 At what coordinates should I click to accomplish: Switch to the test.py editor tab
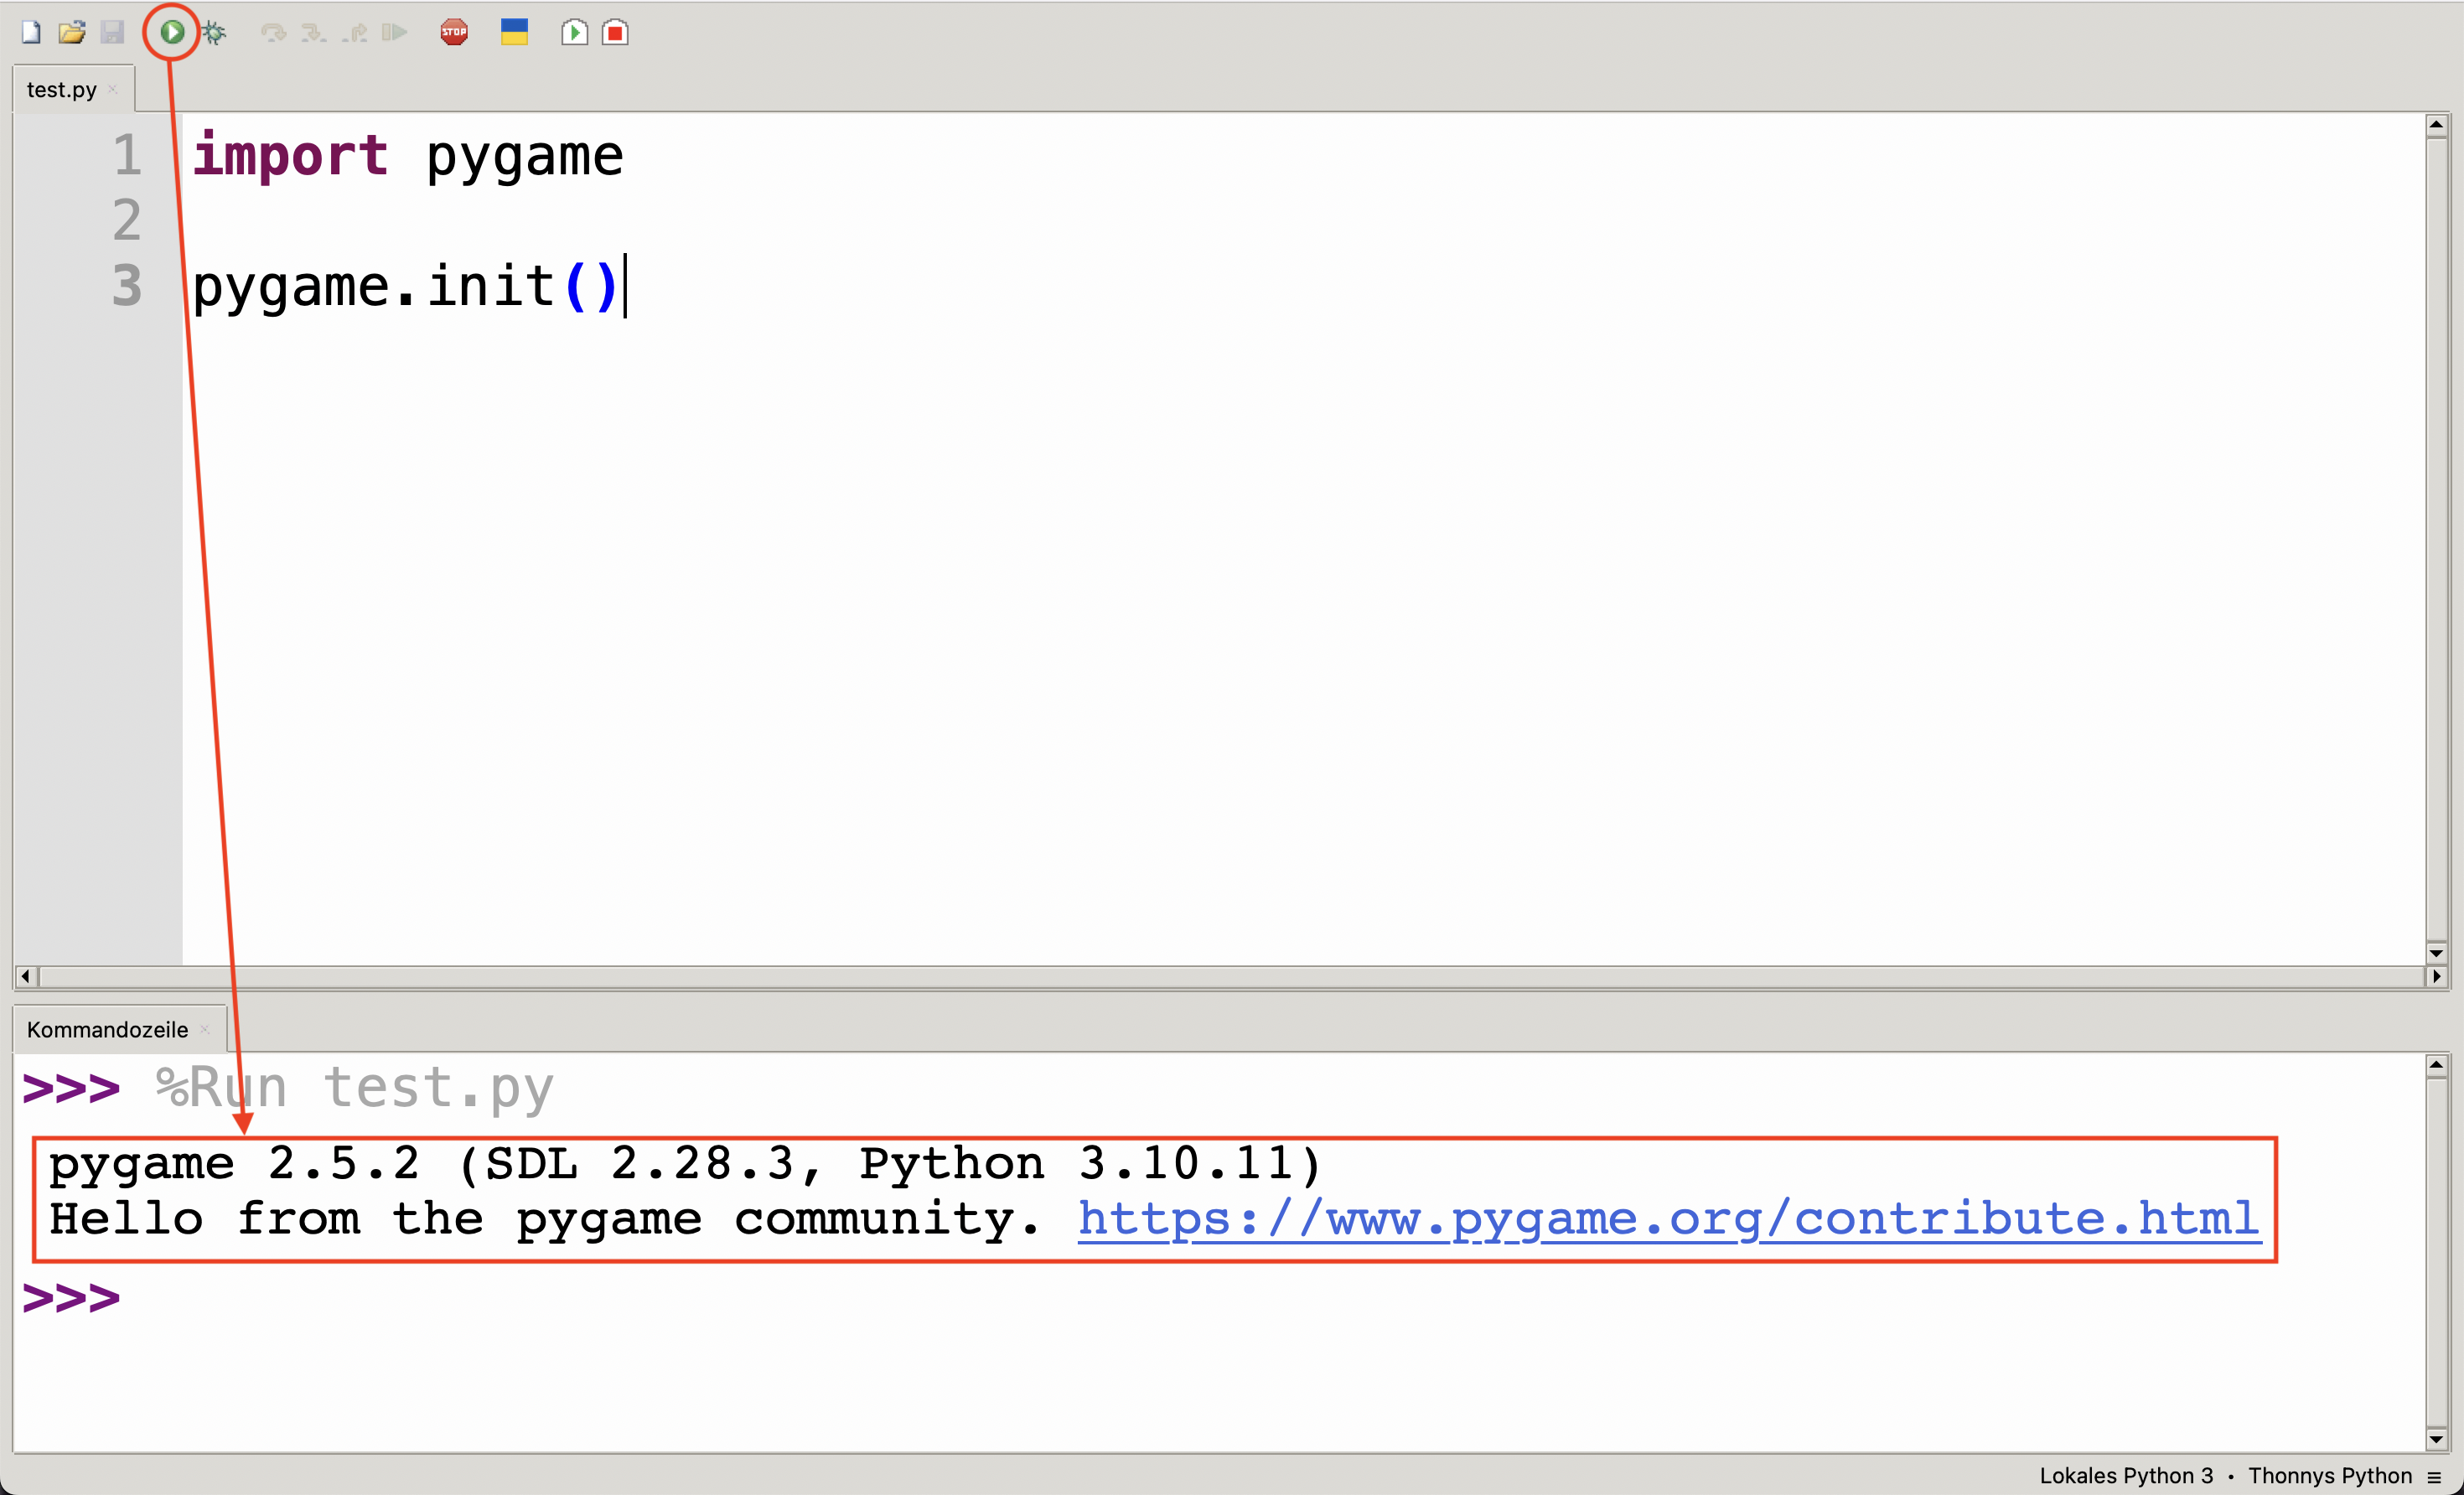(61, 90)
